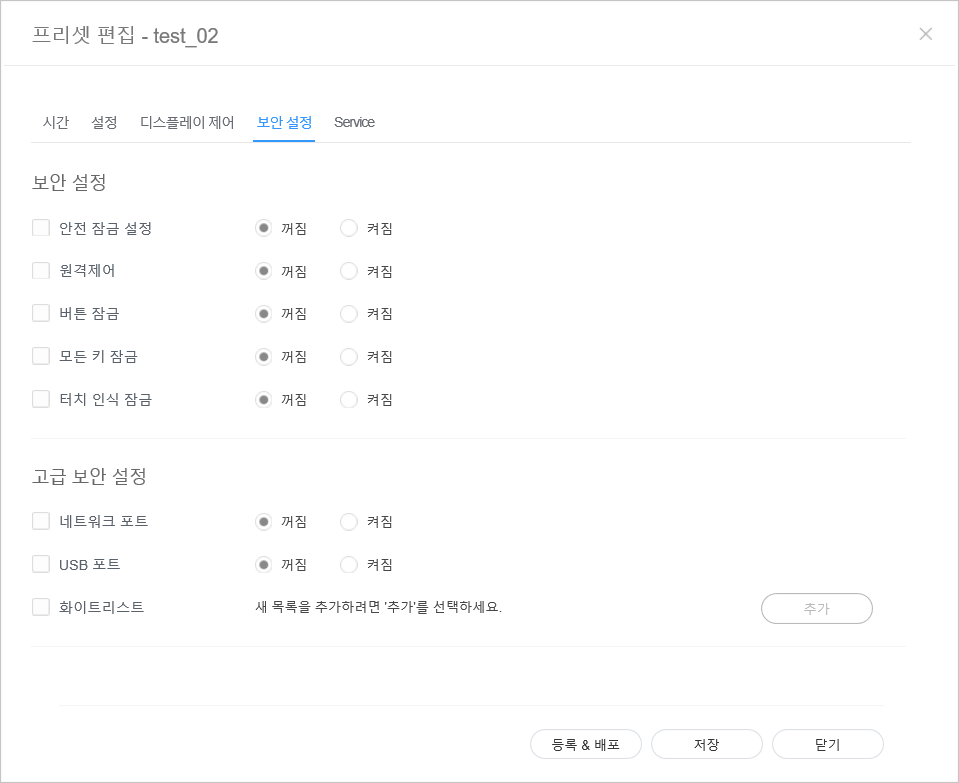Close the preset edit dialog with X
This screenshot has height=783, width=959.
click(925, 34)
